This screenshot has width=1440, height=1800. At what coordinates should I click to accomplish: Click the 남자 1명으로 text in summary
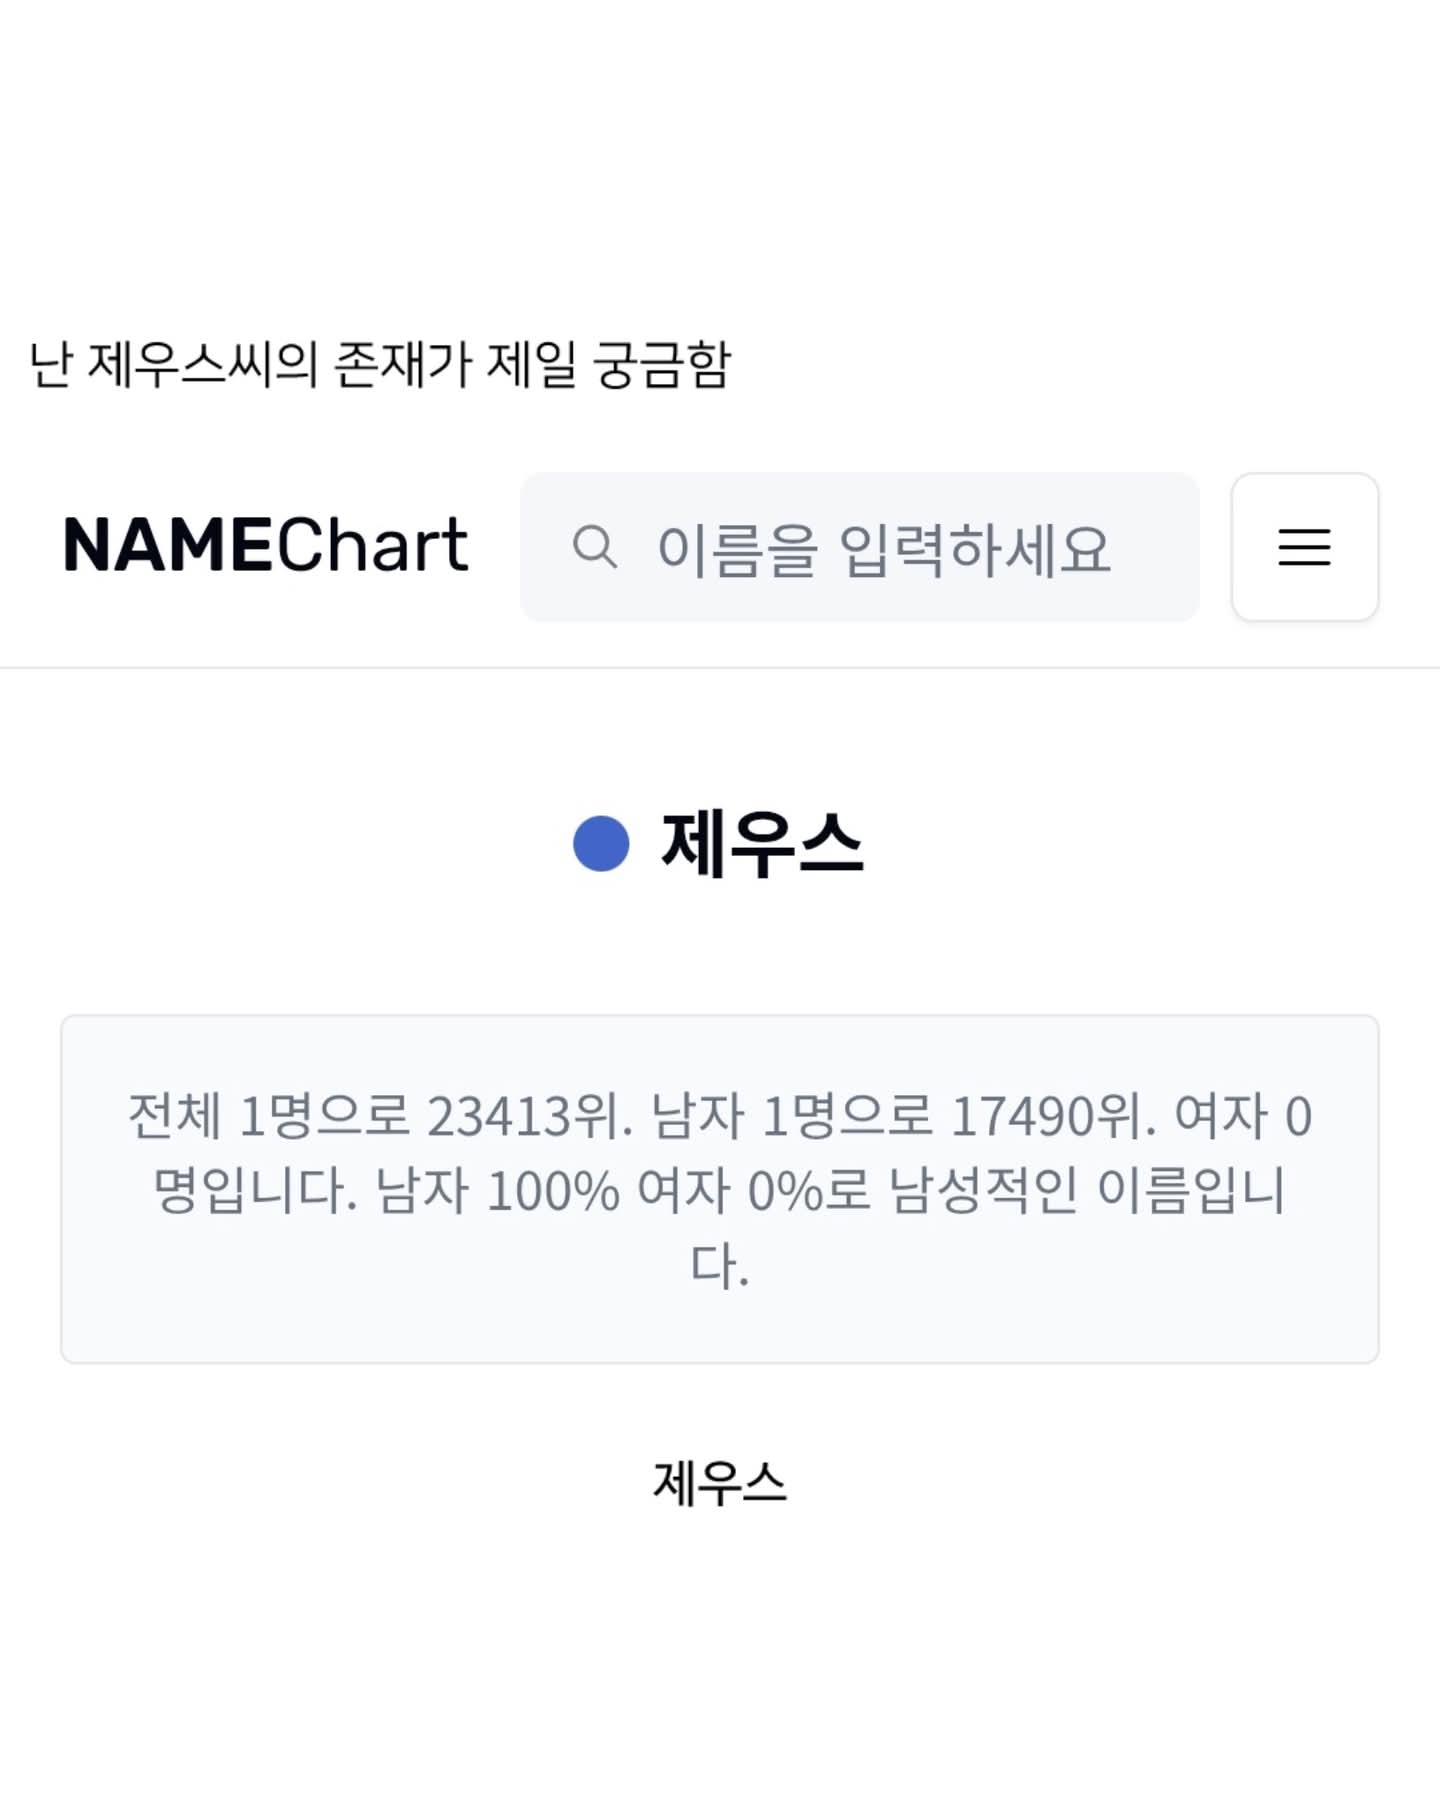point(792,1116)
